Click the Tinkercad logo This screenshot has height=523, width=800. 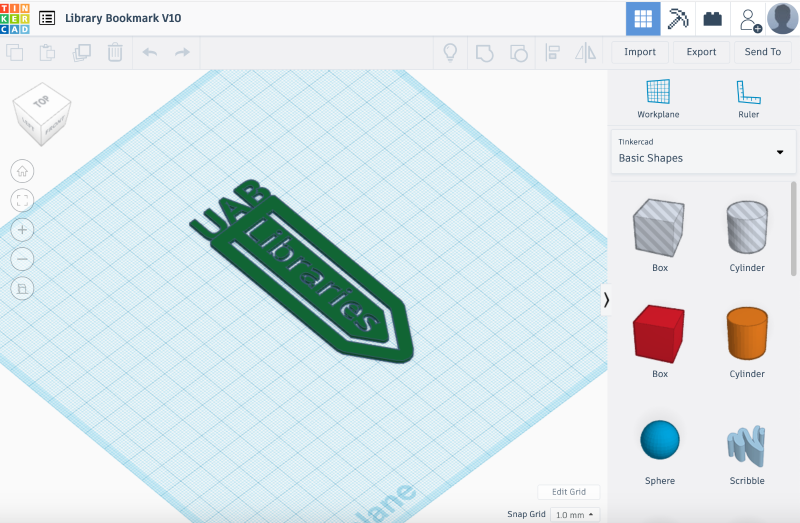point(17,18)
